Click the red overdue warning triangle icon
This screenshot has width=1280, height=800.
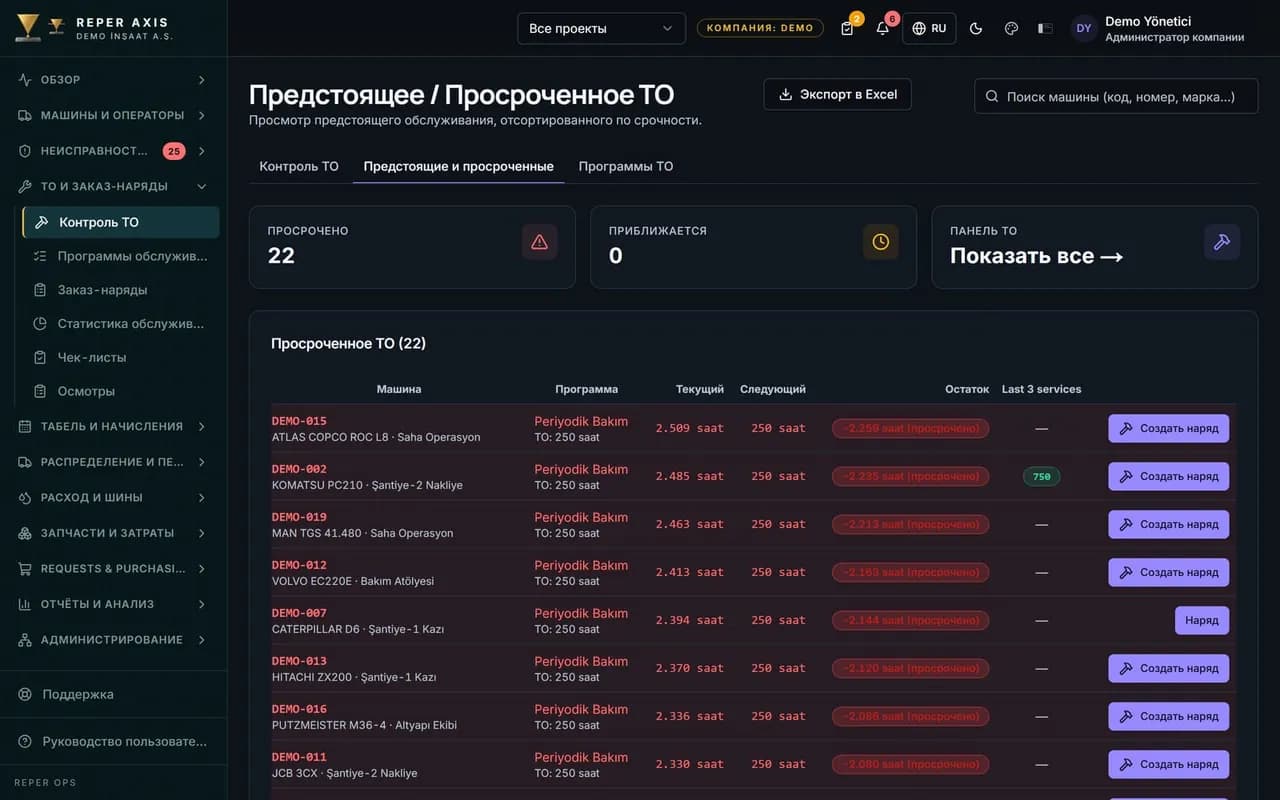coord(540,242)
